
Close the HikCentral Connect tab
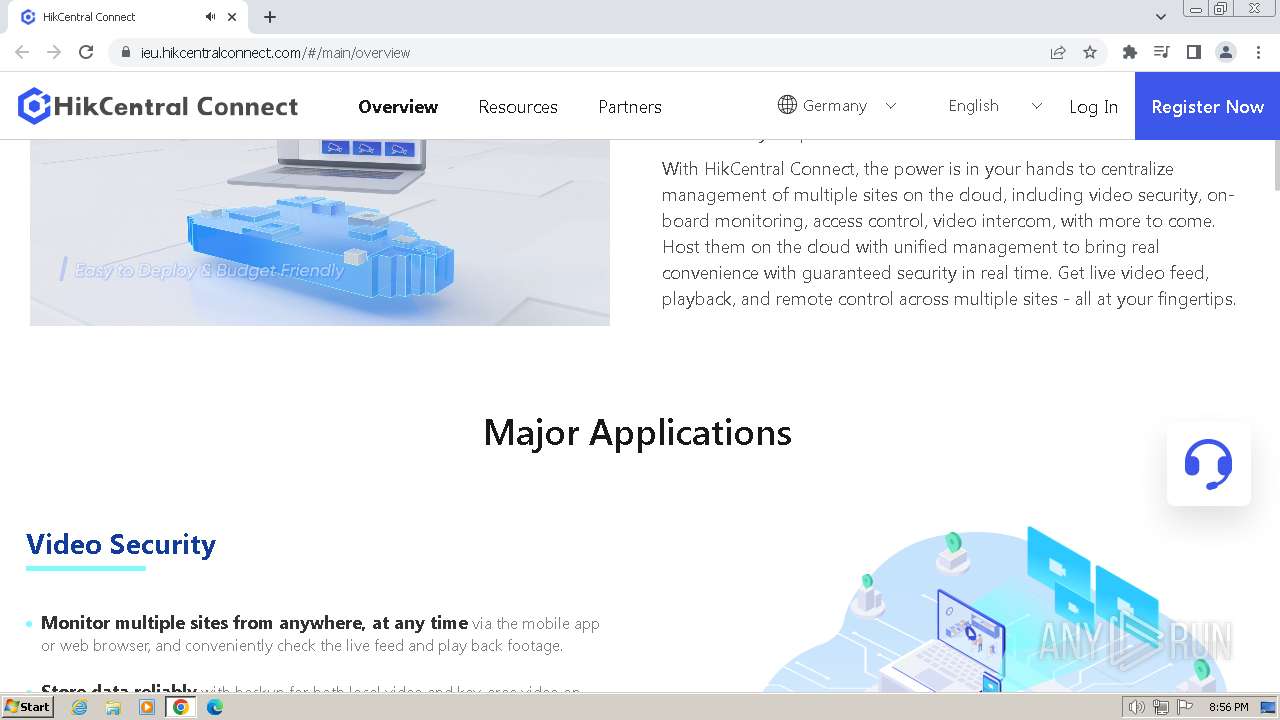[x=232, y=17]
